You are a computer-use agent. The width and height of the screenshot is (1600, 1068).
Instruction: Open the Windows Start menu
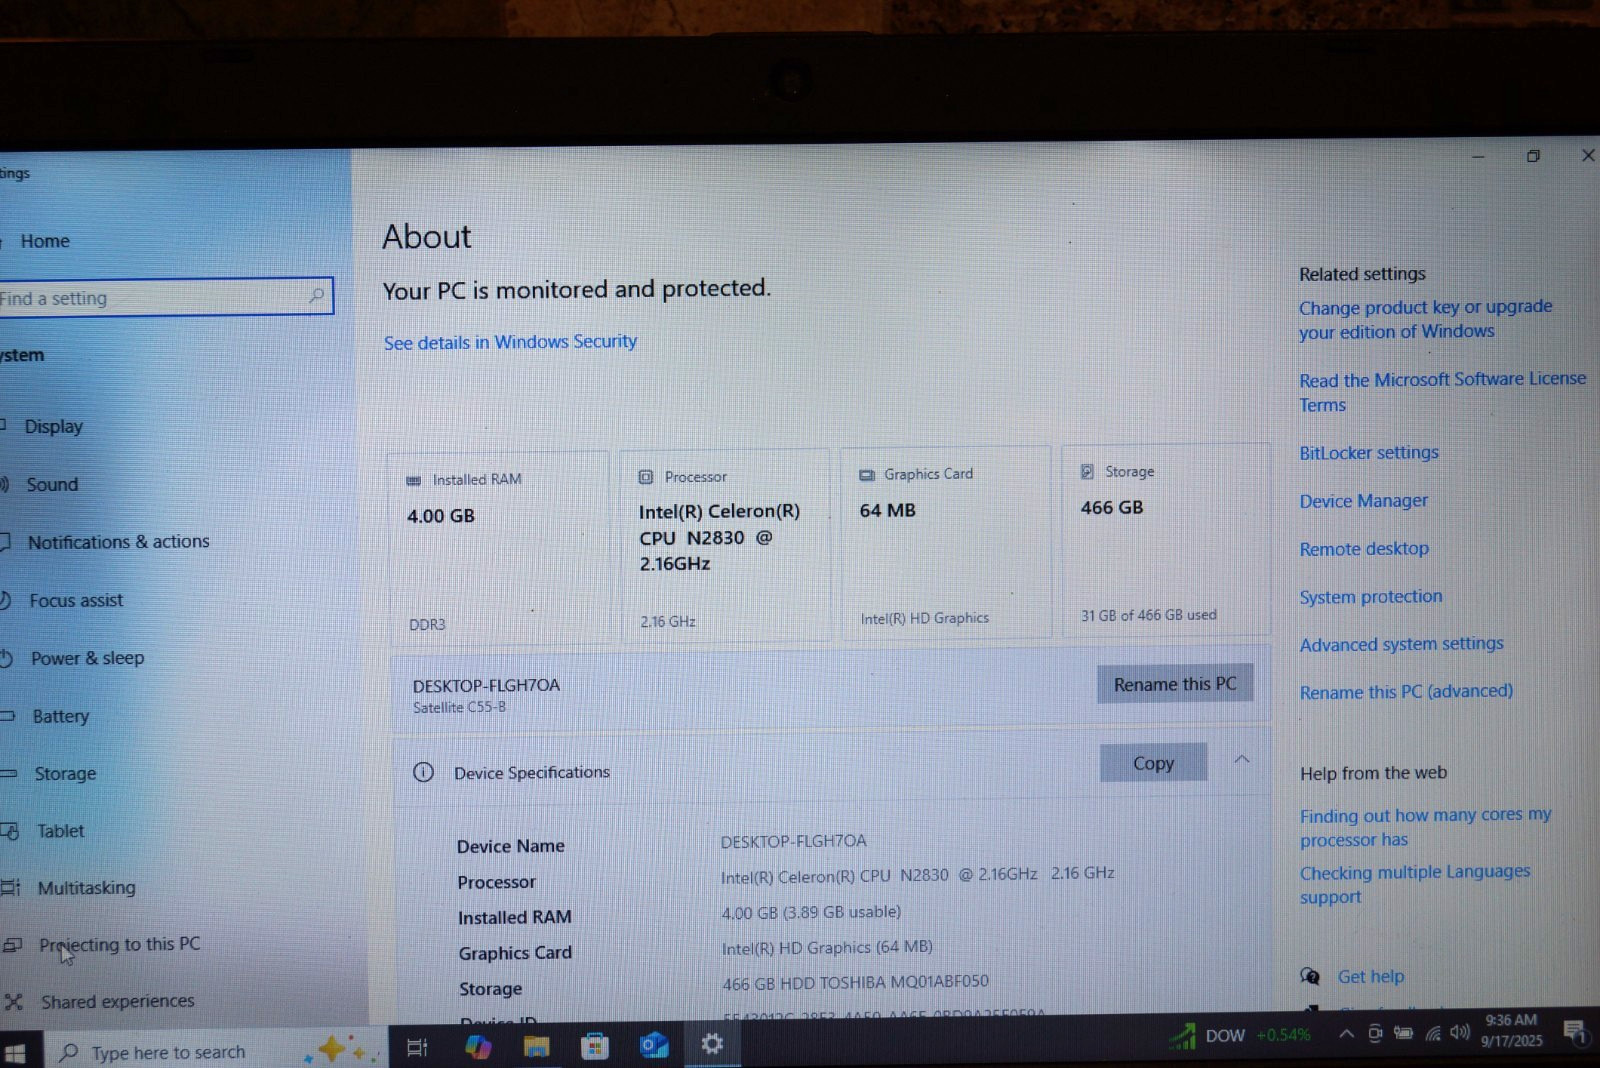[15, 1052]
